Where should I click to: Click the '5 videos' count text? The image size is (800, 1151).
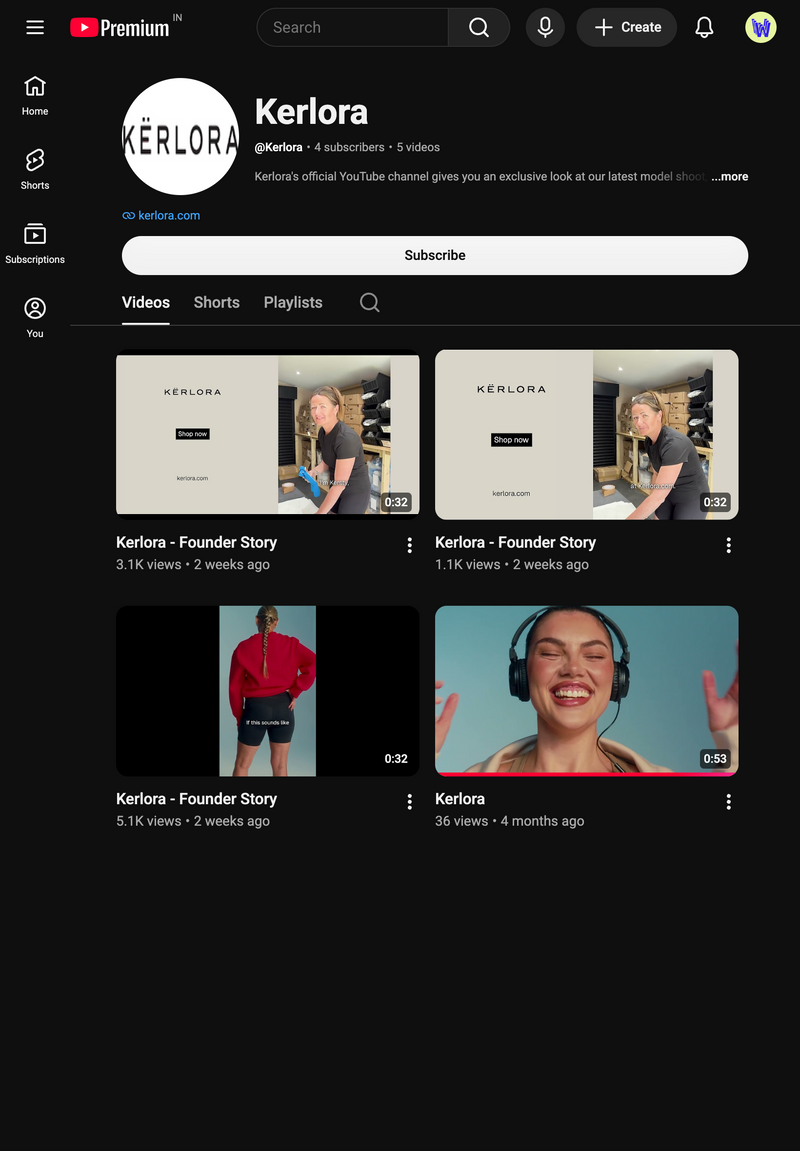point(418,147)
